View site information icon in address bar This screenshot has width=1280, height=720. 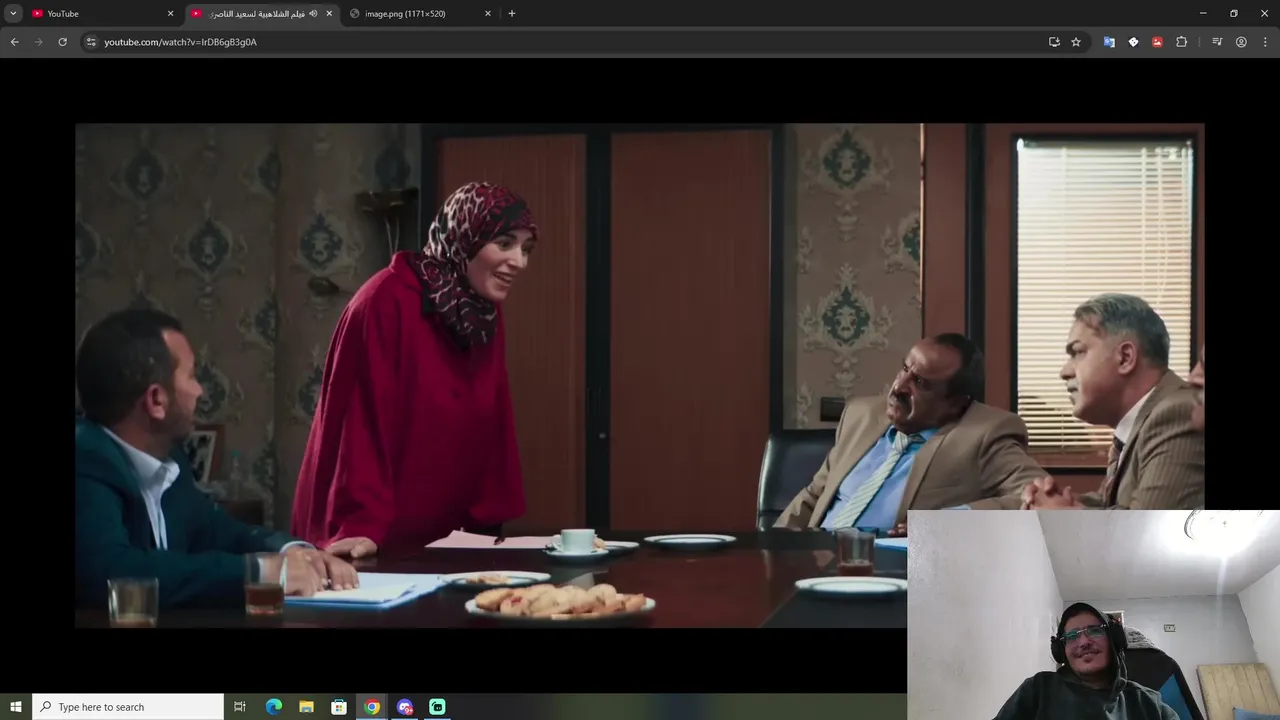tap(91, 42)
